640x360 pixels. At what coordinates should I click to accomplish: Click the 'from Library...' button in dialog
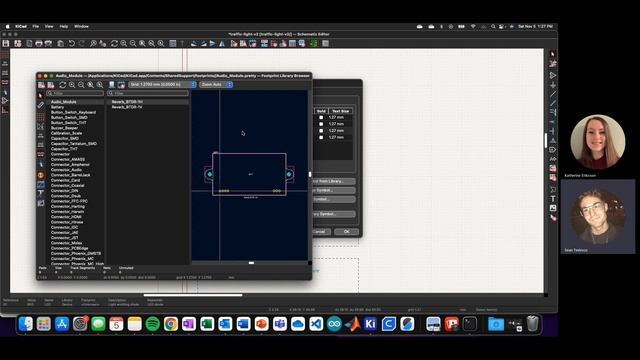pos(333,181)
